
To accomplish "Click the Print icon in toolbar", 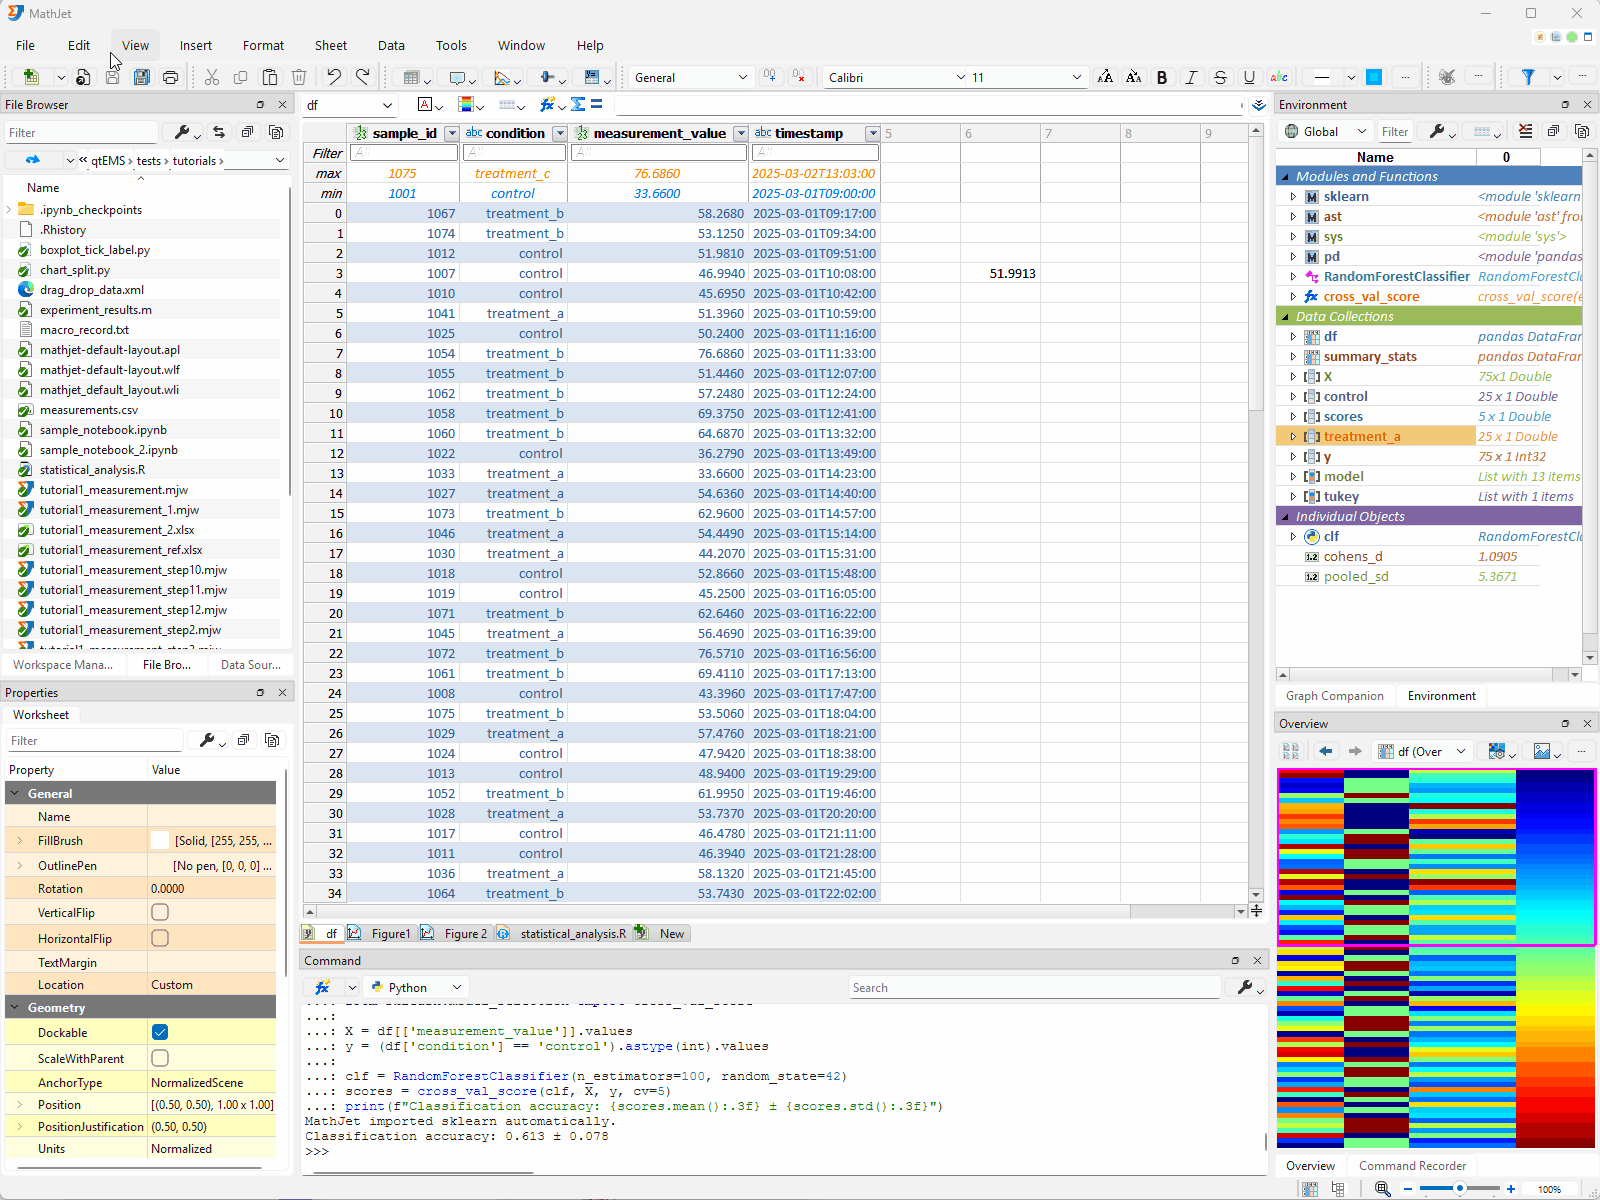I will point(170,77).
